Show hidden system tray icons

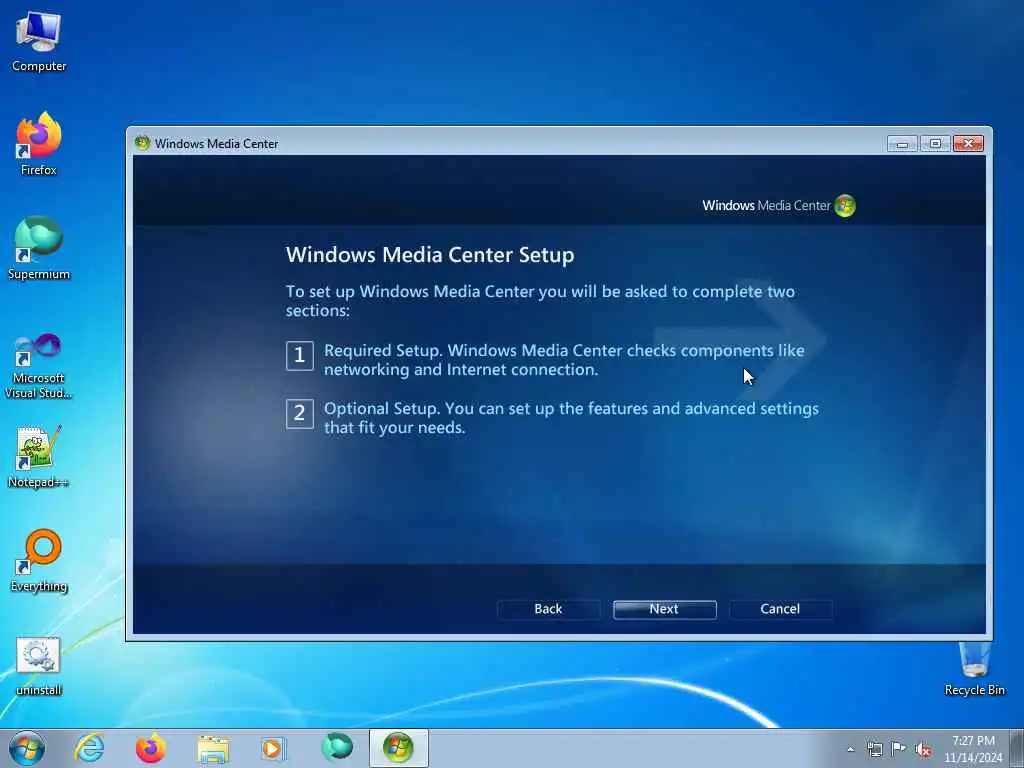(x=850, y=749)
